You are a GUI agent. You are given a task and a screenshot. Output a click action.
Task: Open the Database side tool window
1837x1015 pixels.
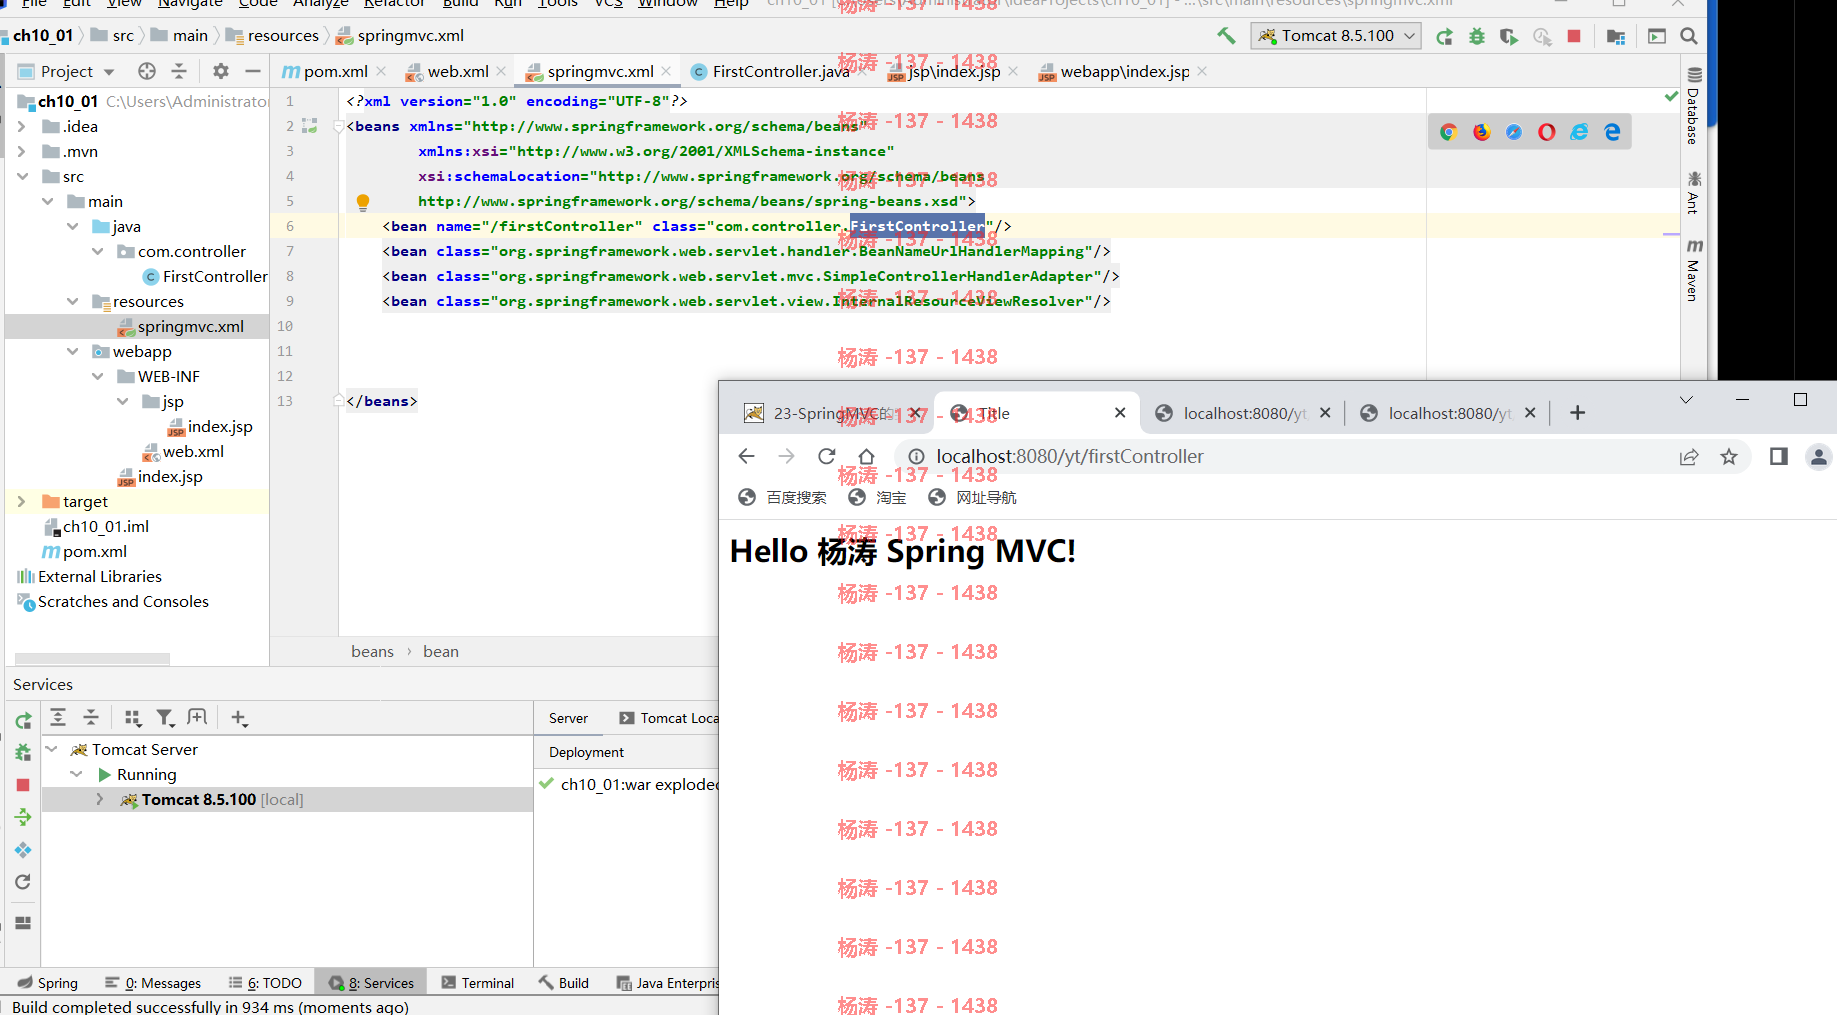1694,107
